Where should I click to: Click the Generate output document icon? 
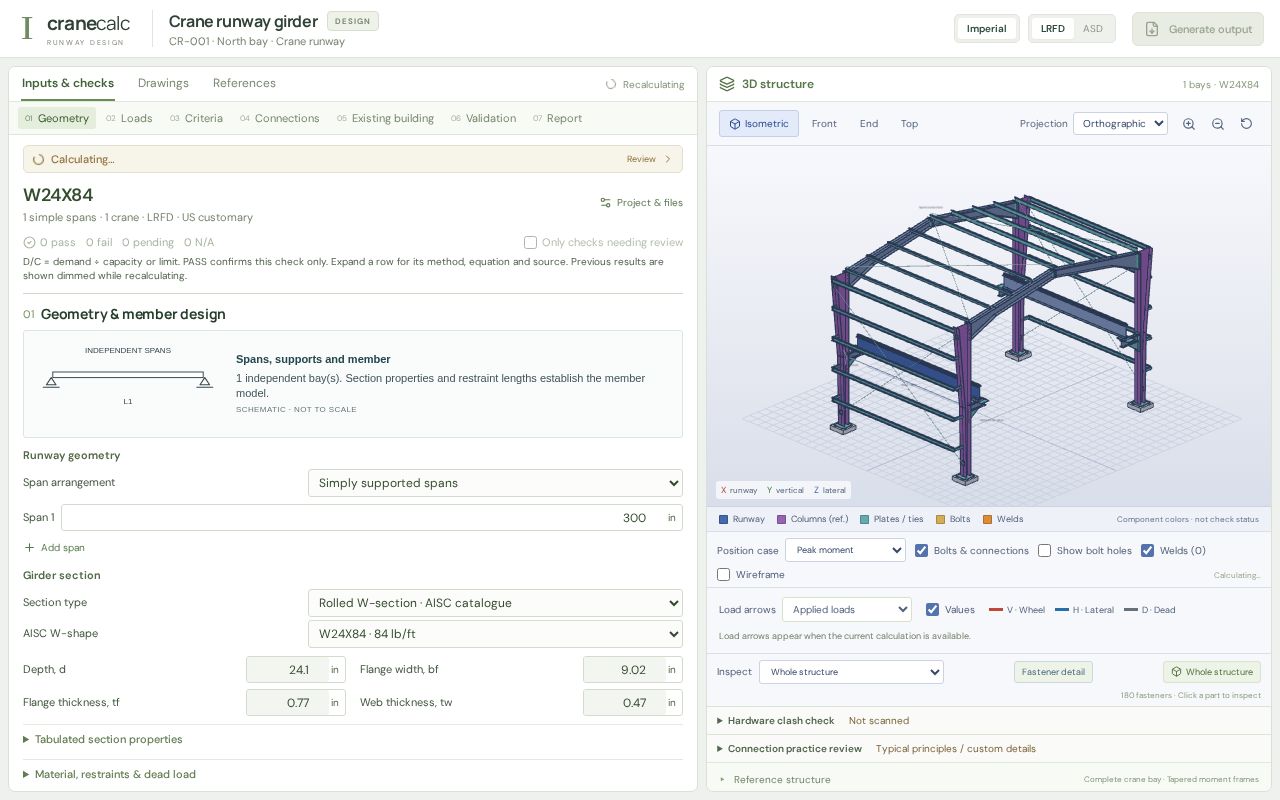(x=1152, y=29)
